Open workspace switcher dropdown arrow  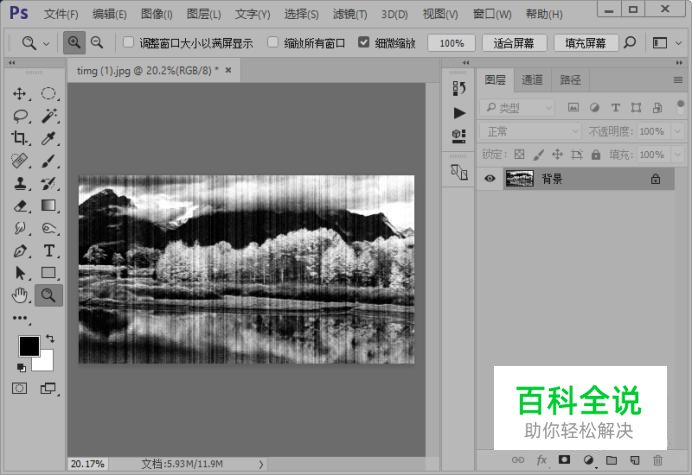click(x=679, y=43)
